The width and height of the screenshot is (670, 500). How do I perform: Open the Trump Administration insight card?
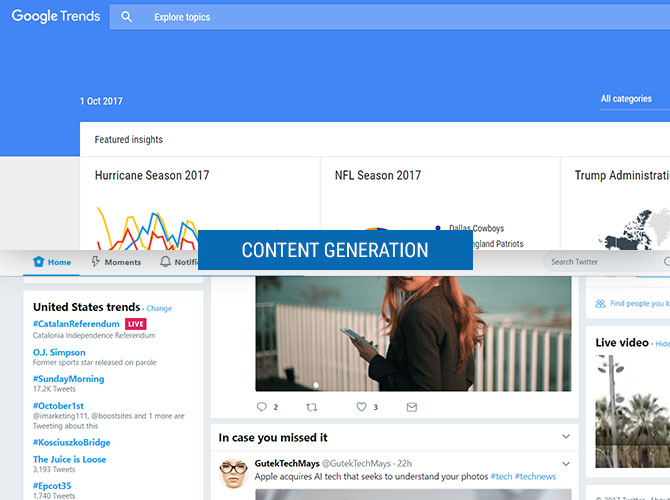point(615,203)
